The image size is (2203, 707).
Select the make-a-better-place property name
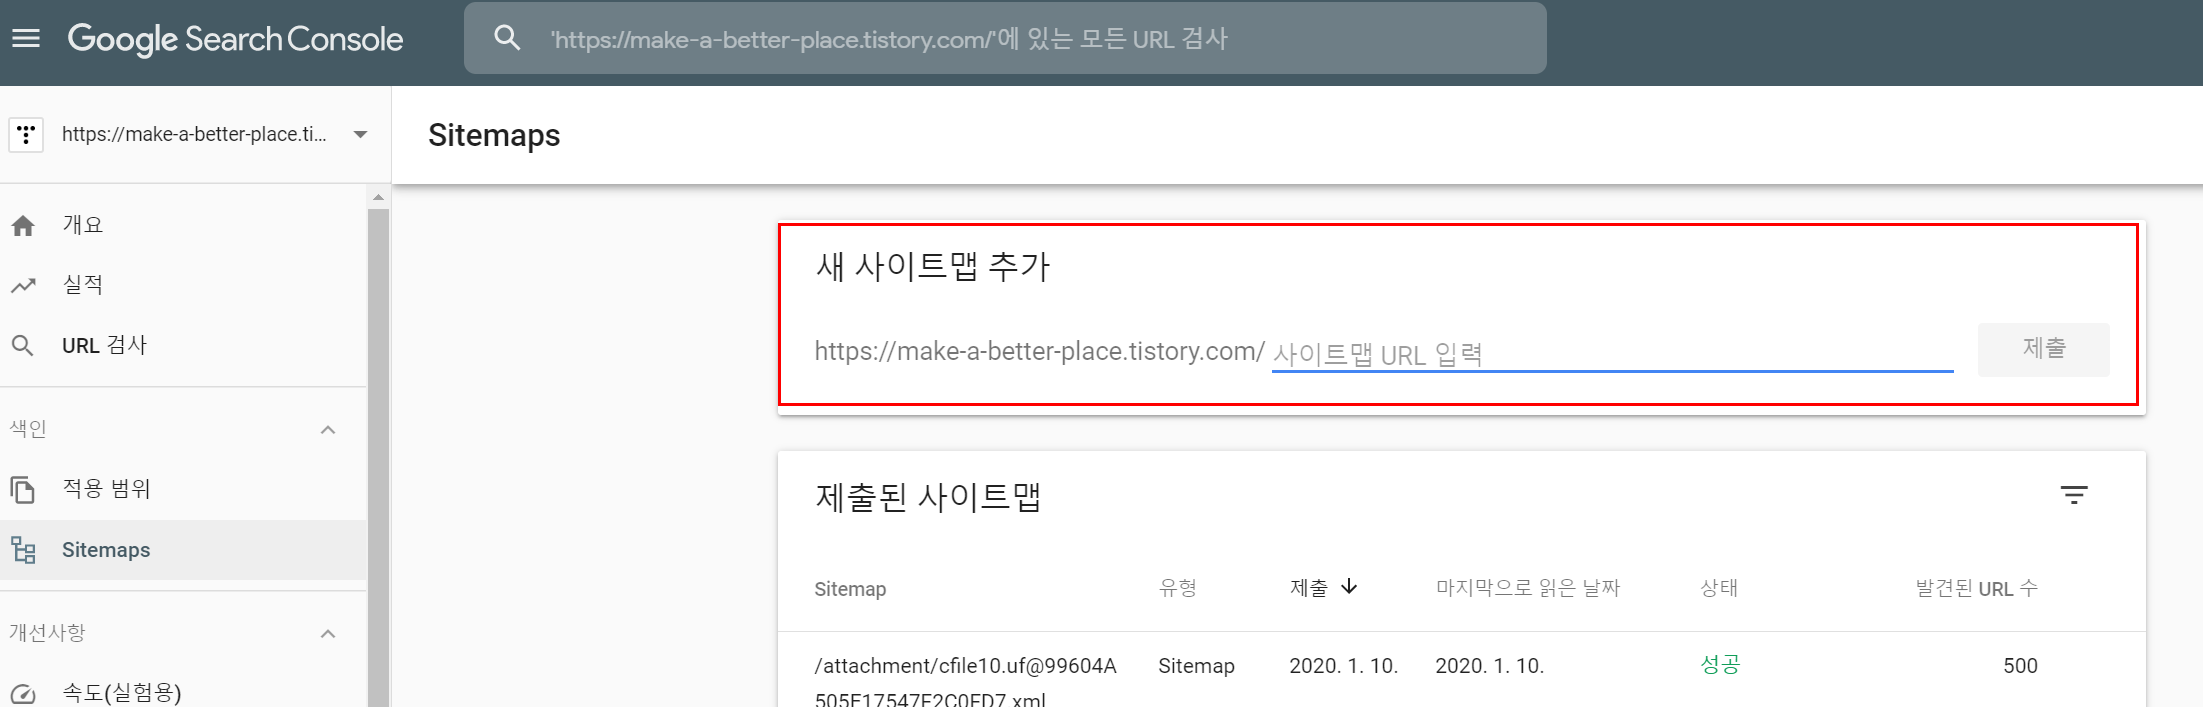point(194,134)
